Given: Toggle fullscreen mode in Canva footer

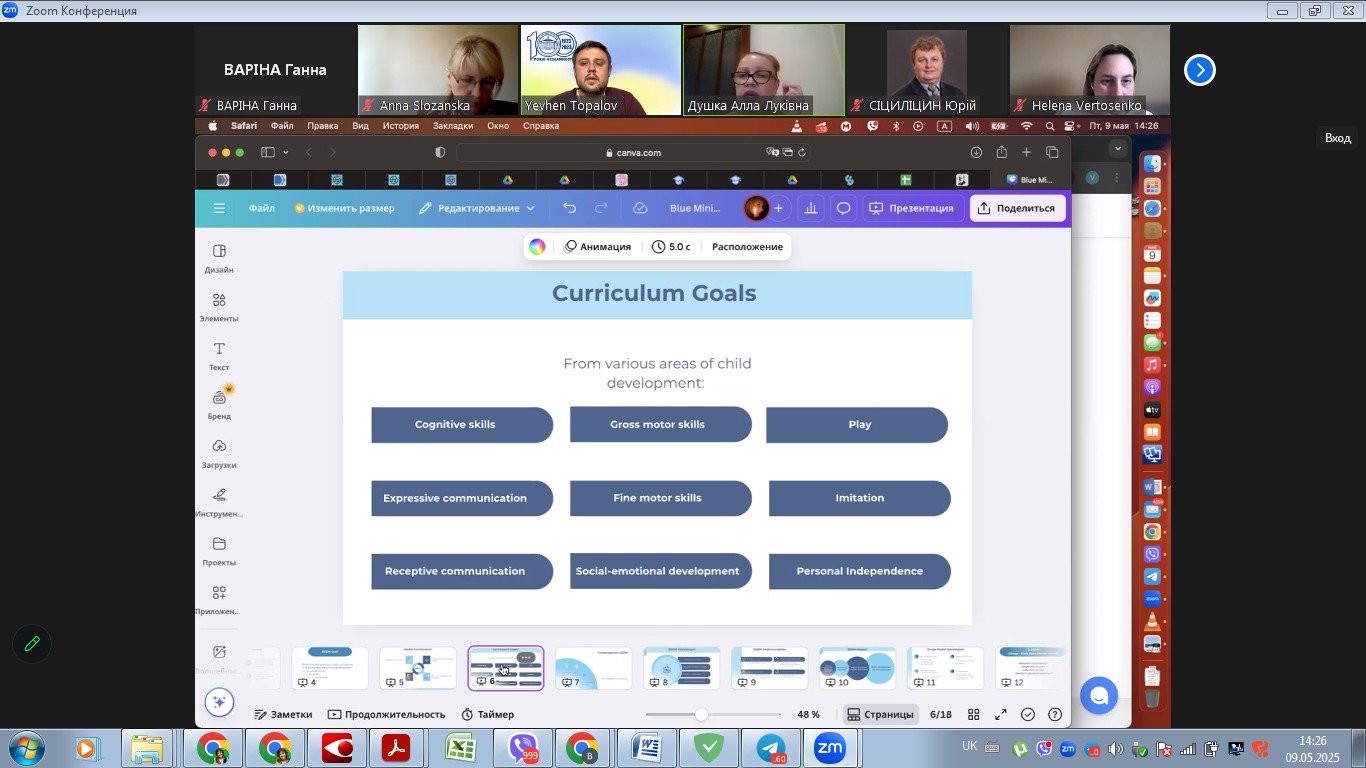Looking at the screenshot, I should click(x=1001, y=714).
